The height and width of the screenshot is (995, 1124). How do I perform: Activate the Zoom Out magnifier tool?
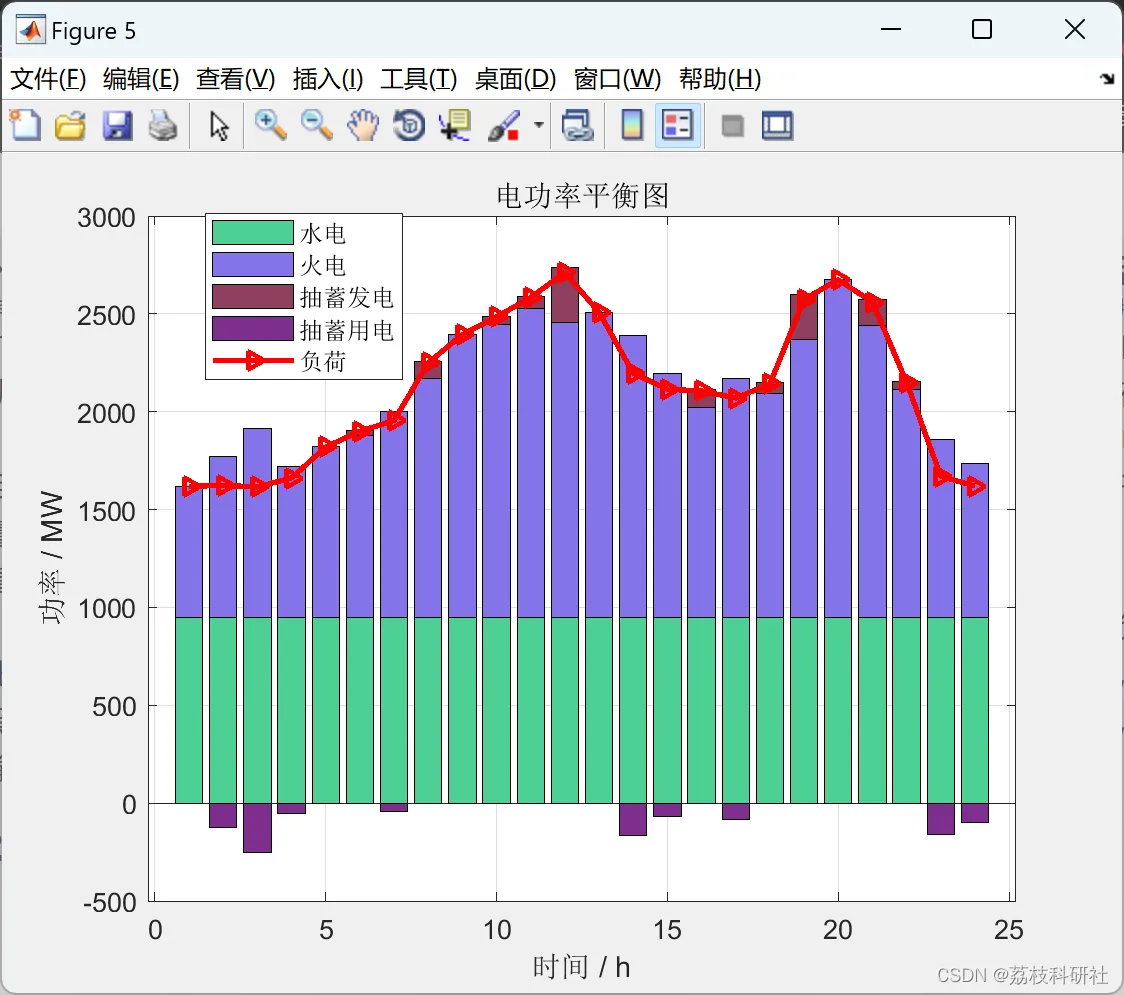(x=316, y=125)
